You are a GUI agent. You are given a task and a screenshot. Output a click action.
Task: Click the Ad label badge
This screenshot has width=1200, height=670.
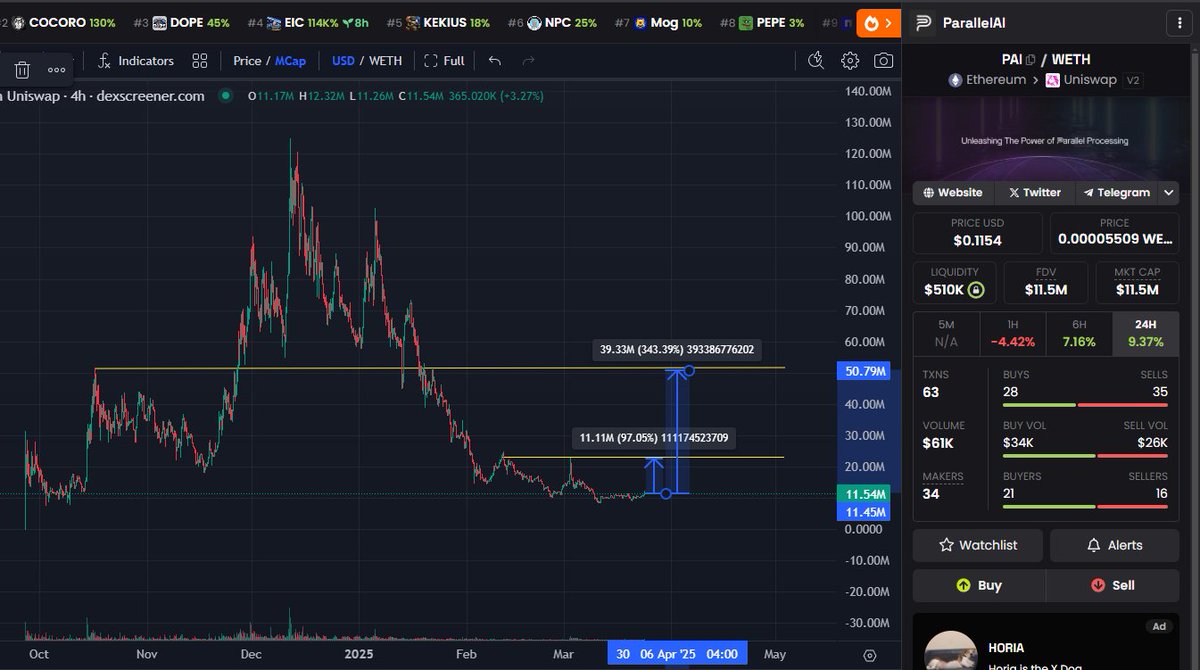point(1159,627)
